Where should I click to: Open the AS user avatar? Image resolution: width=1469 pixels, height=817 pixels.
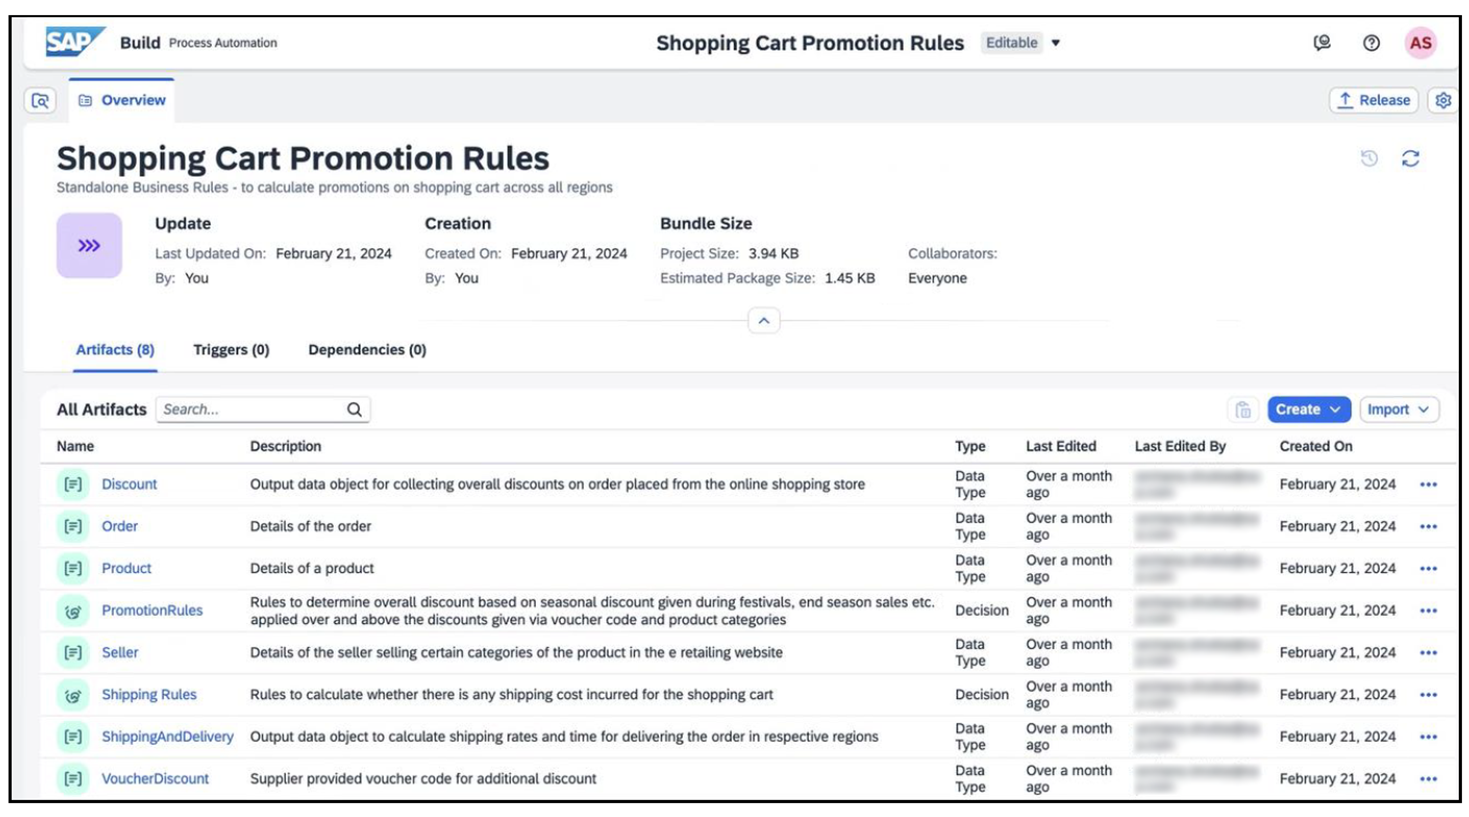(x=1420, y=43)
